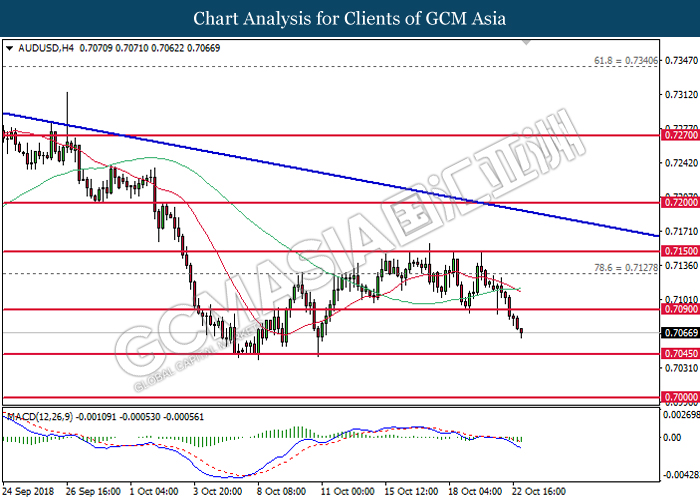Screen dimensions: 700x500
Task: Click the MACD(12,26,9) indicator label
Action: pyautogui.click(x=40, y=417)
